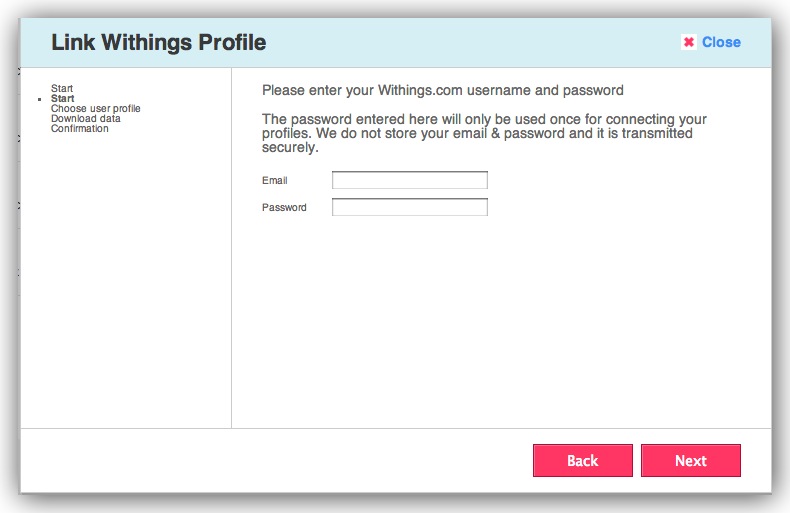Viewport: 790px width, 513px height.
Task: Click the red X close icon
Action: click(689, 42)
